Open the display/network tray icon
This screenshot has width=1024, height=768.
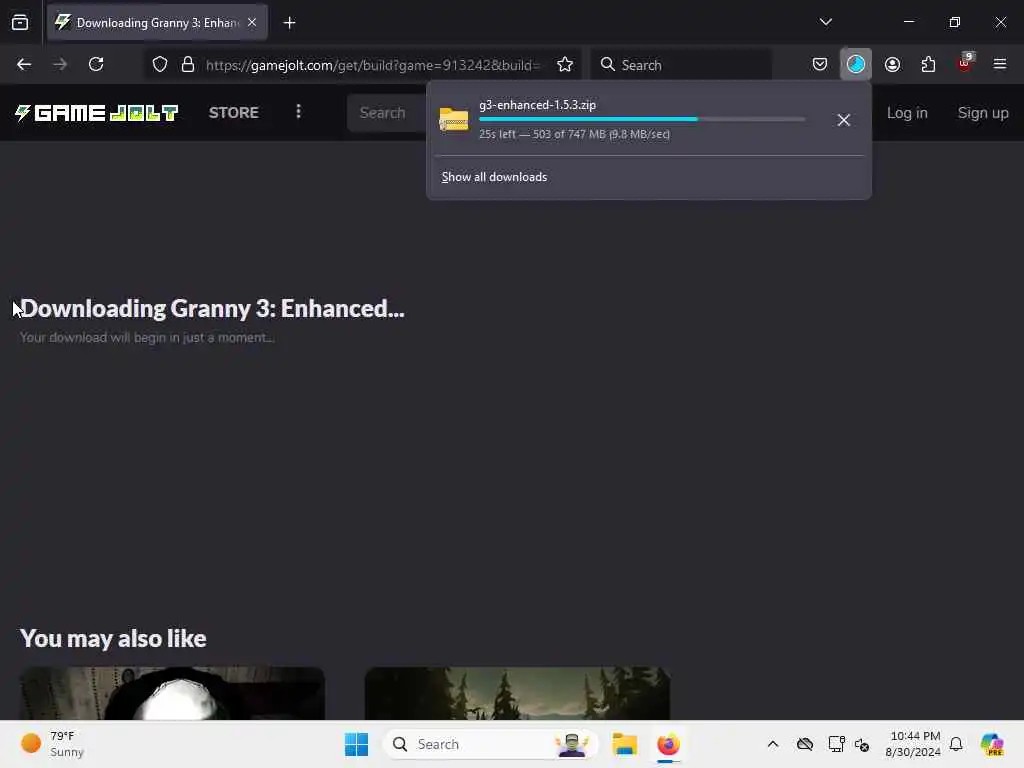pyautogui.click(x=836, y=744)
